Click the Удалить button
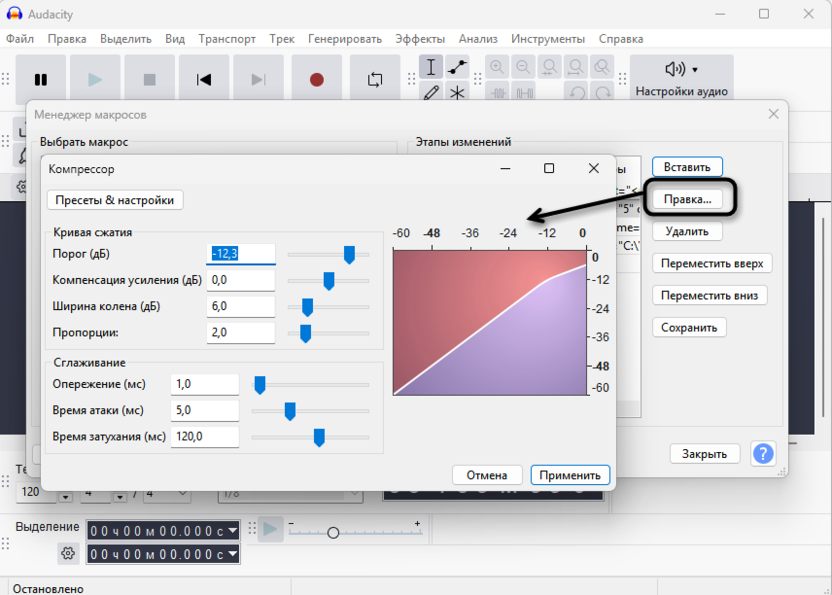This screenshot has width=832, height=595. [x=687, y=231]
